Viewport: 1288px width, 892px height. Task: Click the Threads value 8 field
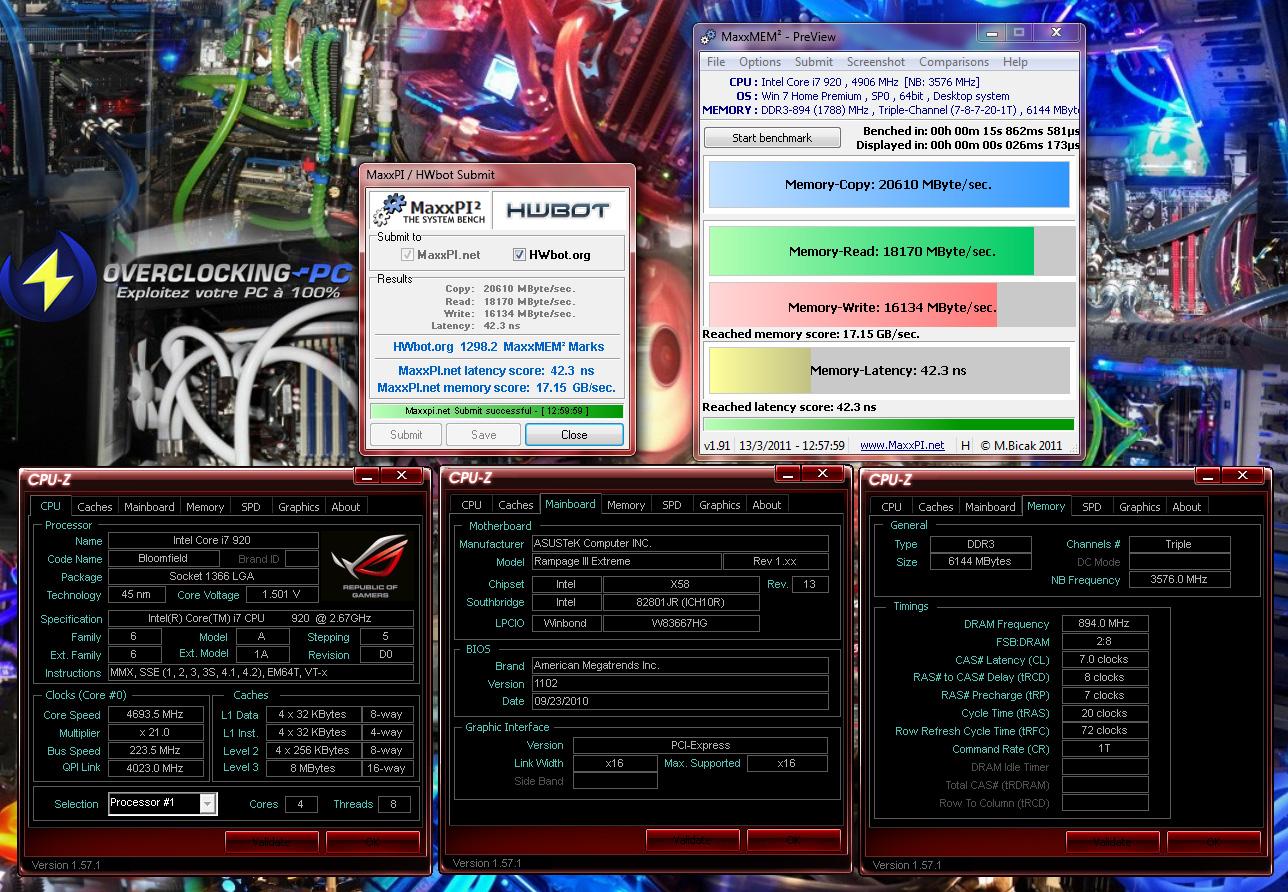[x=394, y=804]
